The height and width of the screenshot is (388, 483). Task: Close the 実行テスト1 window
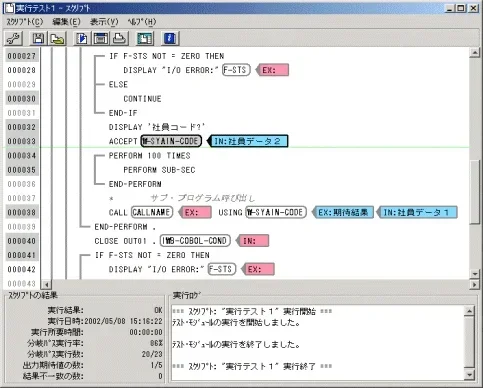[473, 8]
